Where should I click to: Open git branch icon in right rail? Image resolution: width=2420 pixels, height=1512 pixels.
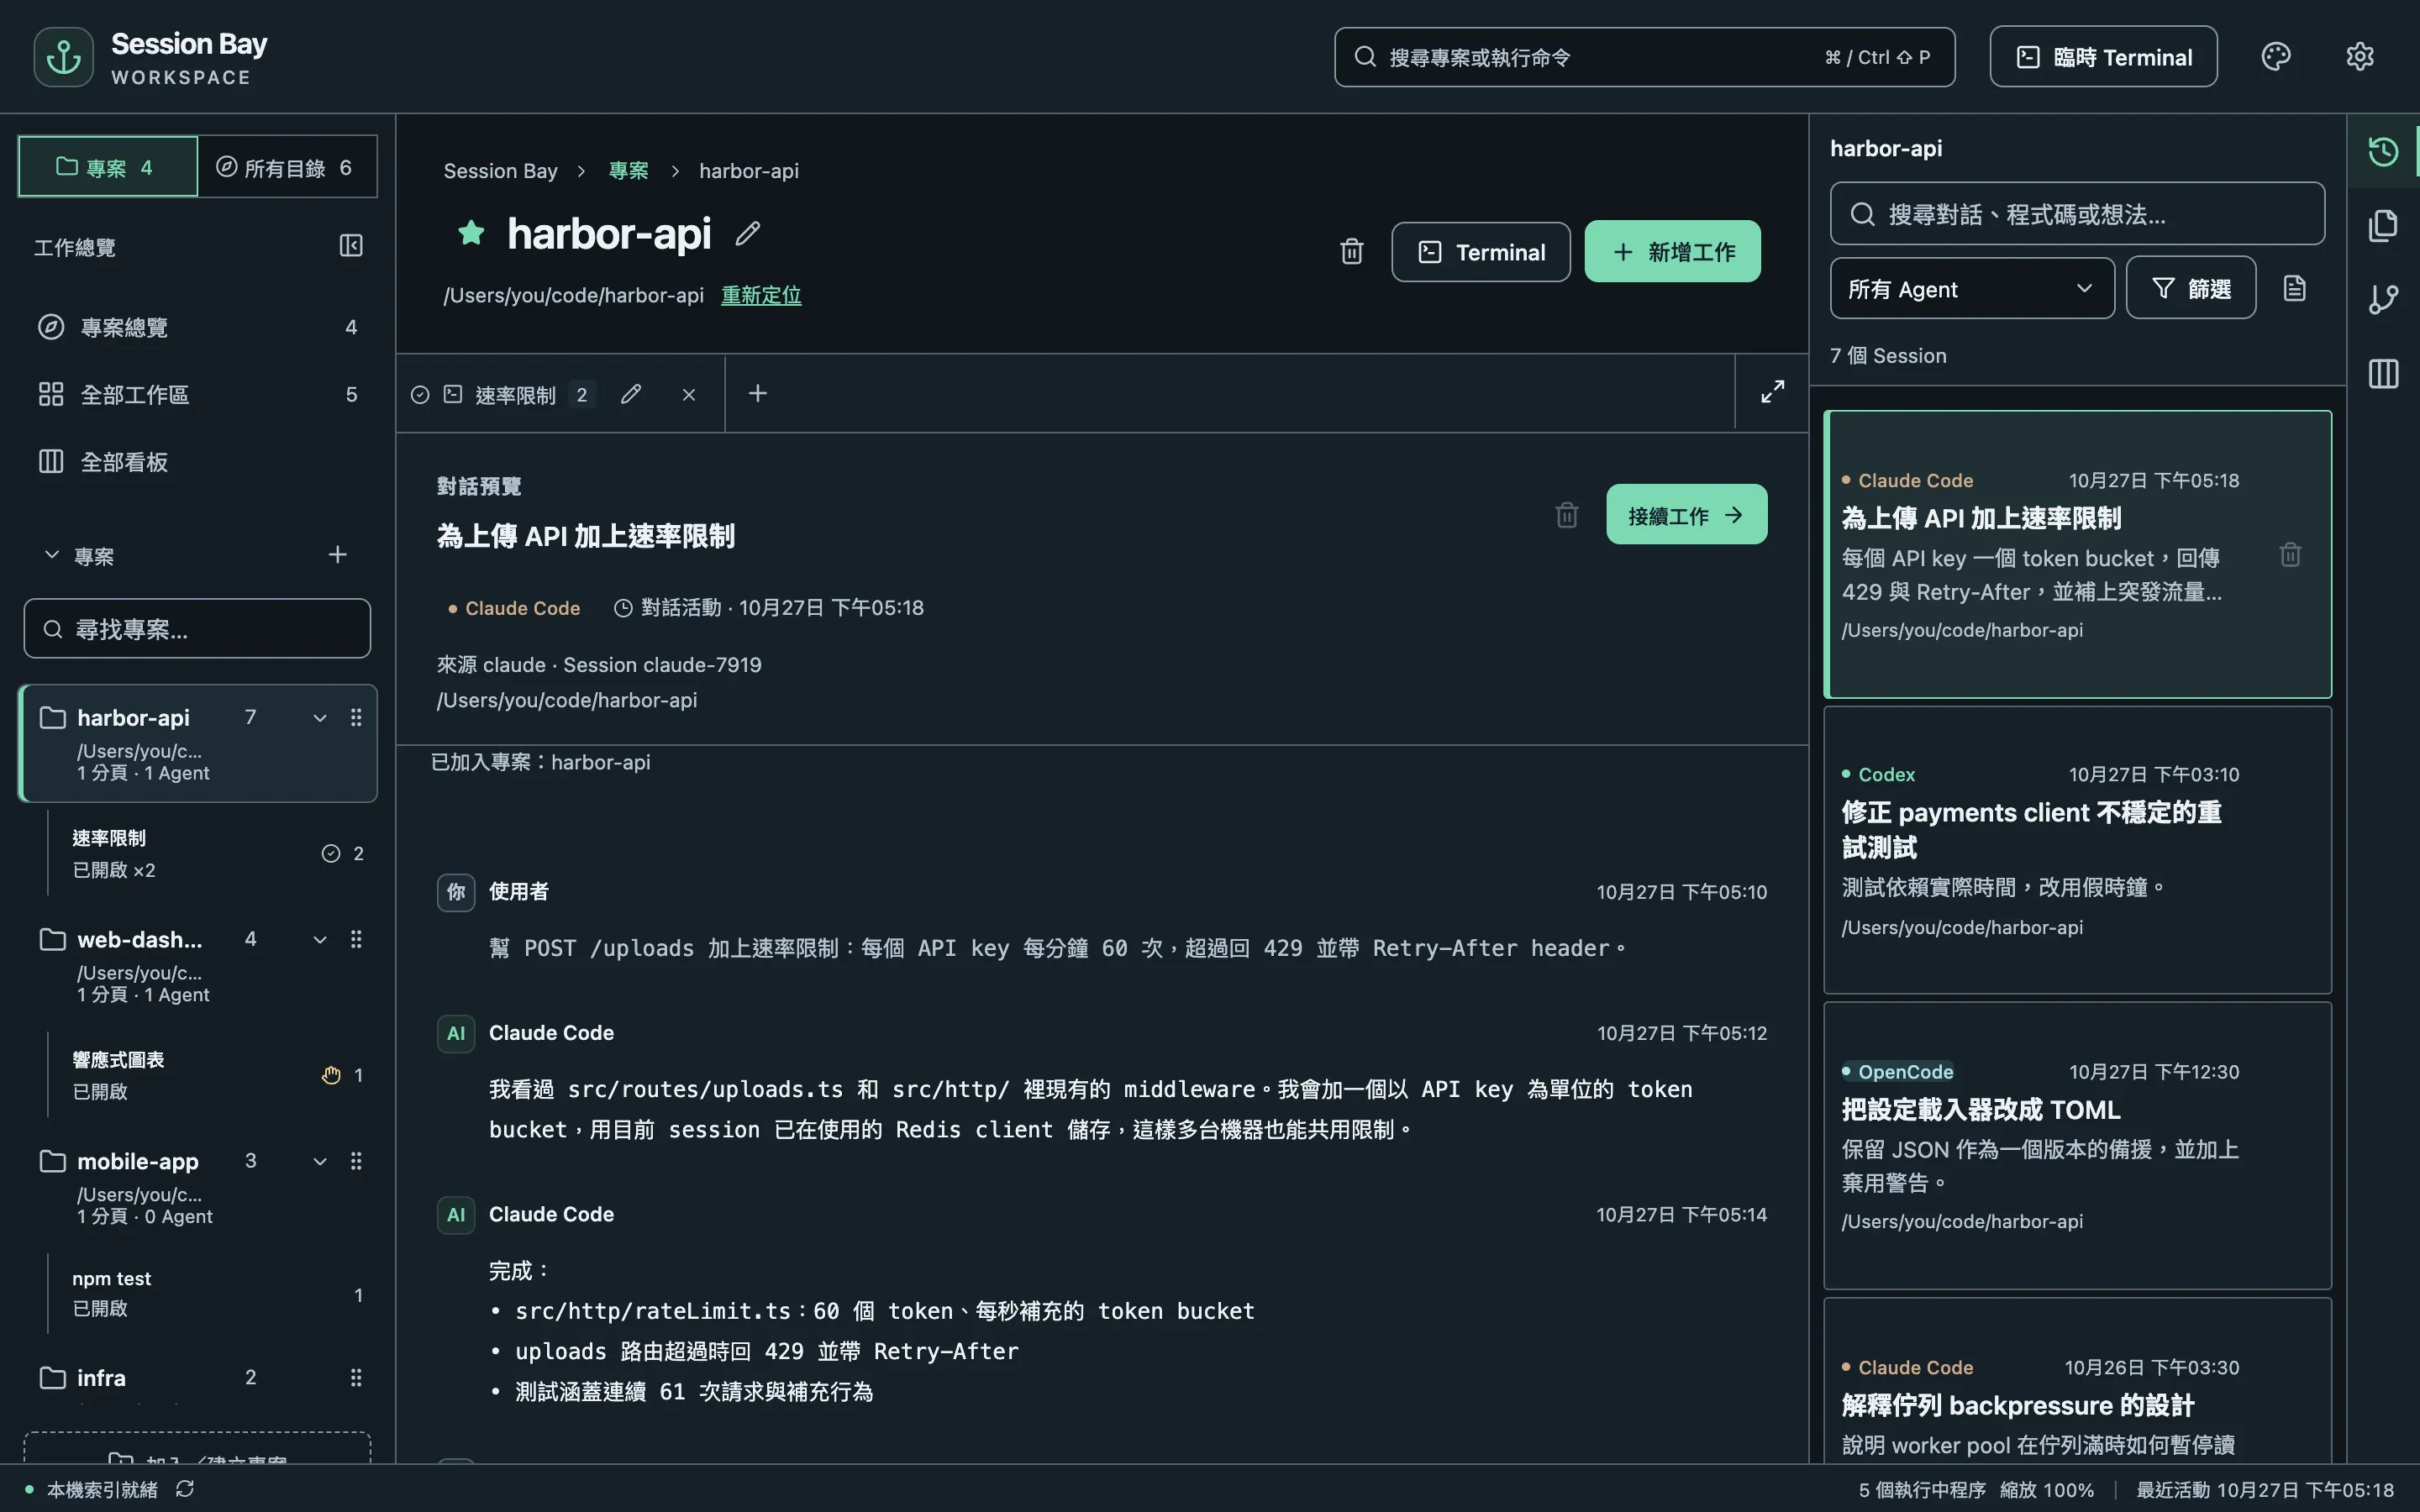(x=2383, y=300)
